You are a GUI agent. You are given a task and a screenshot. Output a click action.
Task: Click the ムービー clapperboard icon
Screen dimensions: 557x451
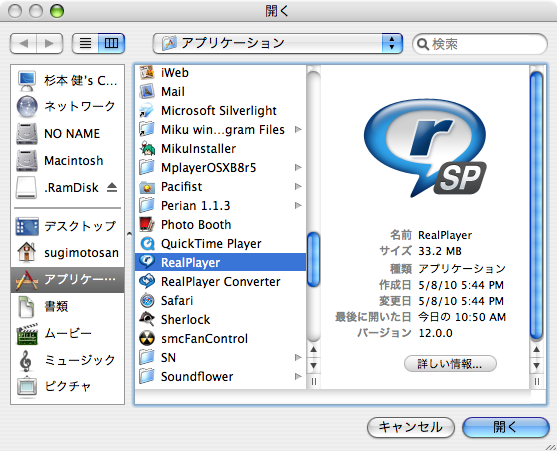pos(27,333)
